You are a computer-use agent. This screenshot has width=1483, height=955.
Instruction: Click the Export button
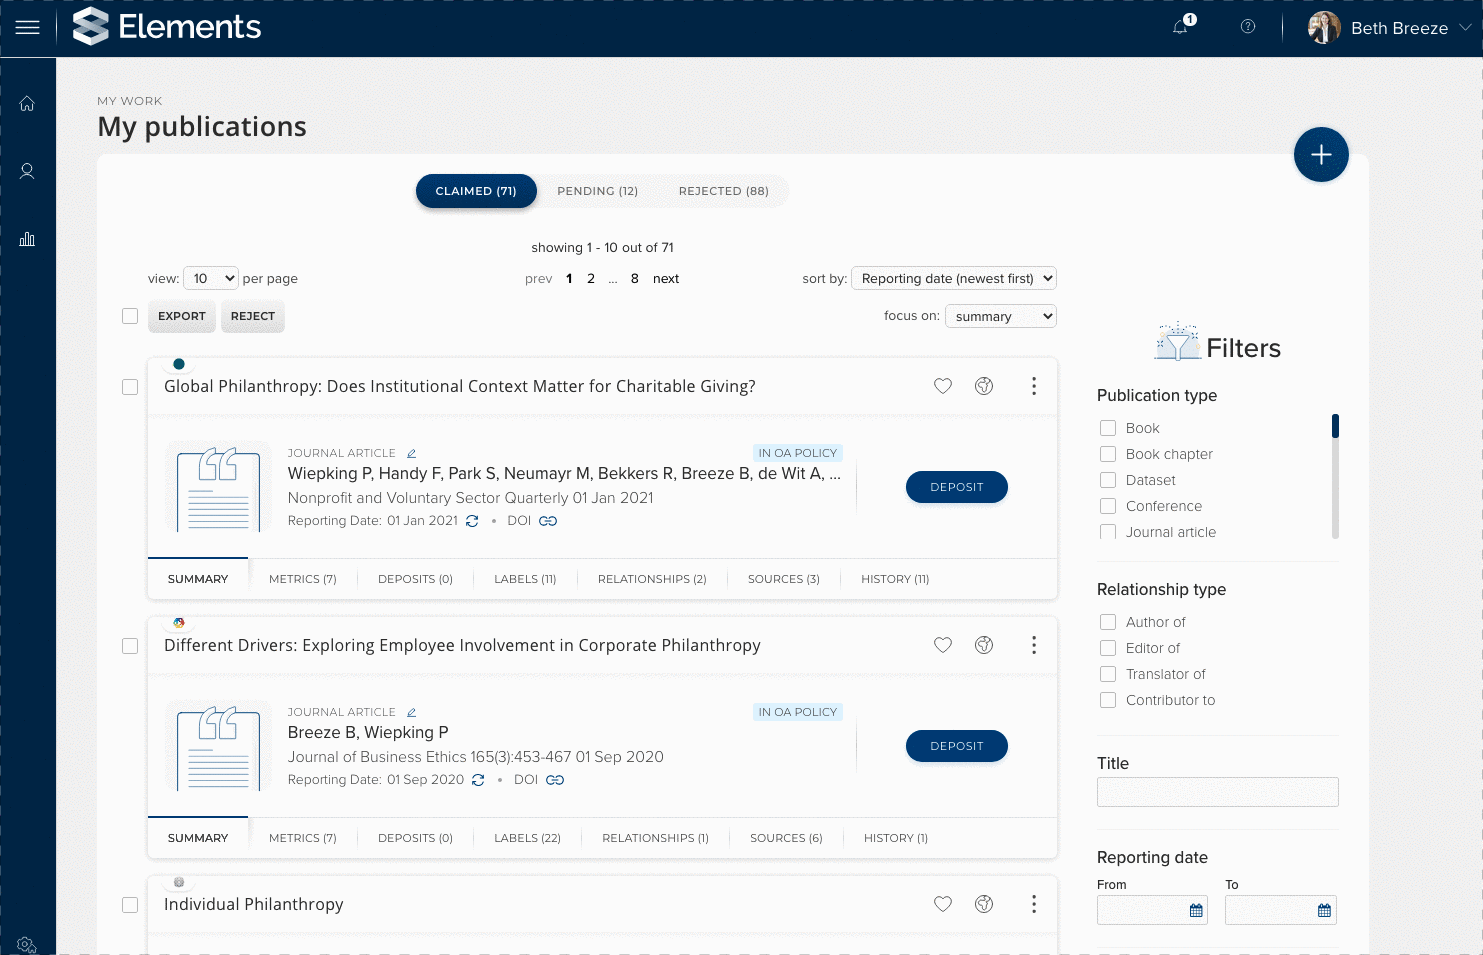click(182, 316)
